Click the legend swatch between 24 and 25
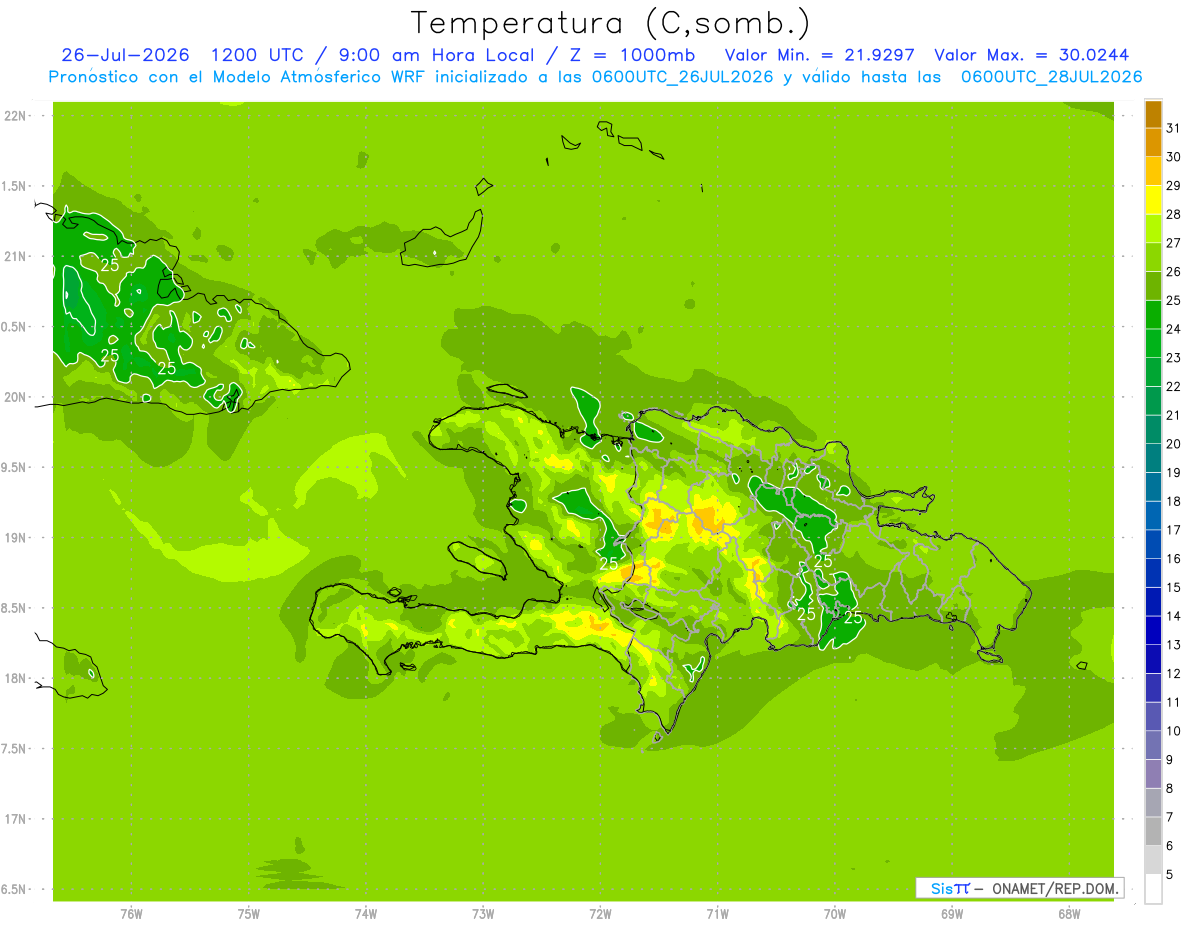 click(x=1153, y=314)
